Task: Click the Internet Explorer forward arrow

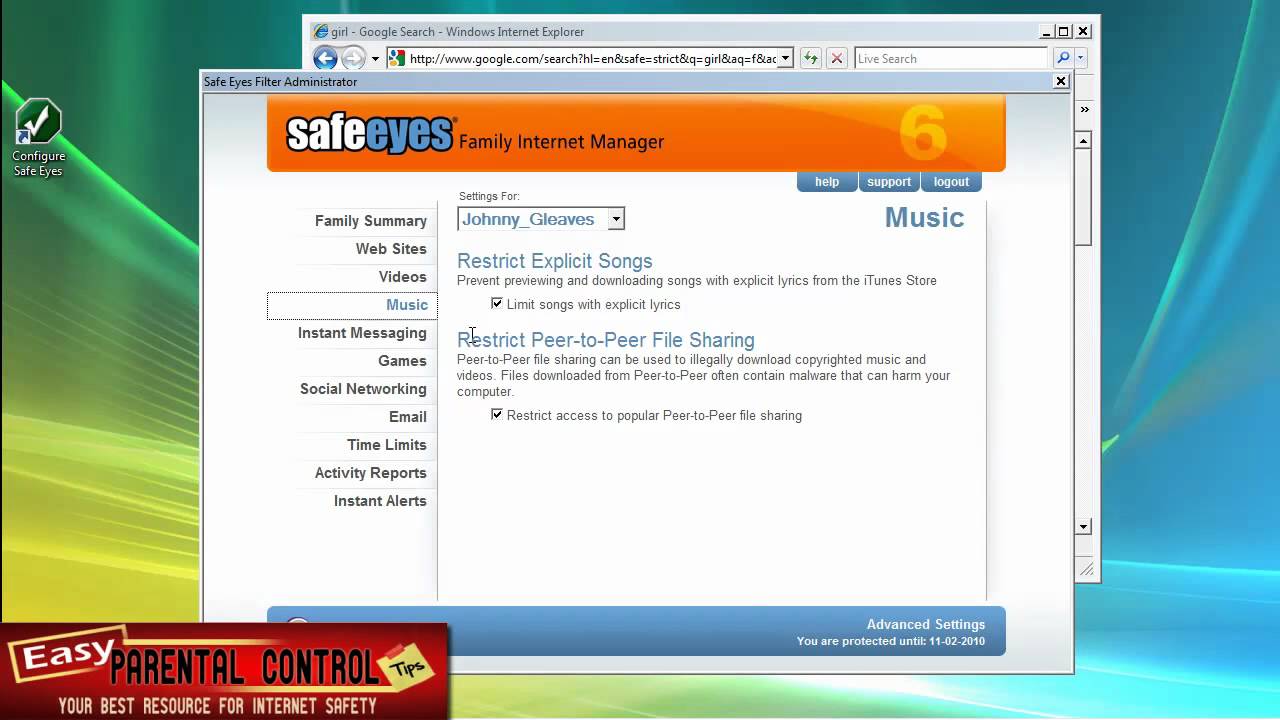Action: point(353,58)
